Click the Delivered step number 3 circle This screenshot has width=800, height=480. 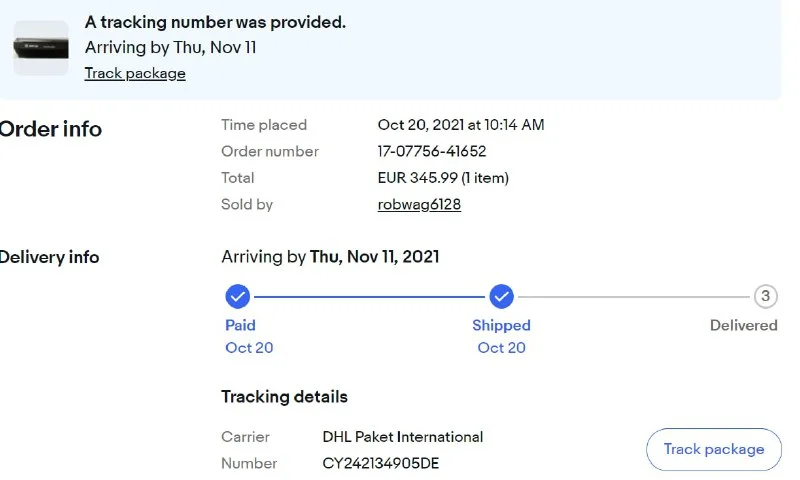(765, 296)
